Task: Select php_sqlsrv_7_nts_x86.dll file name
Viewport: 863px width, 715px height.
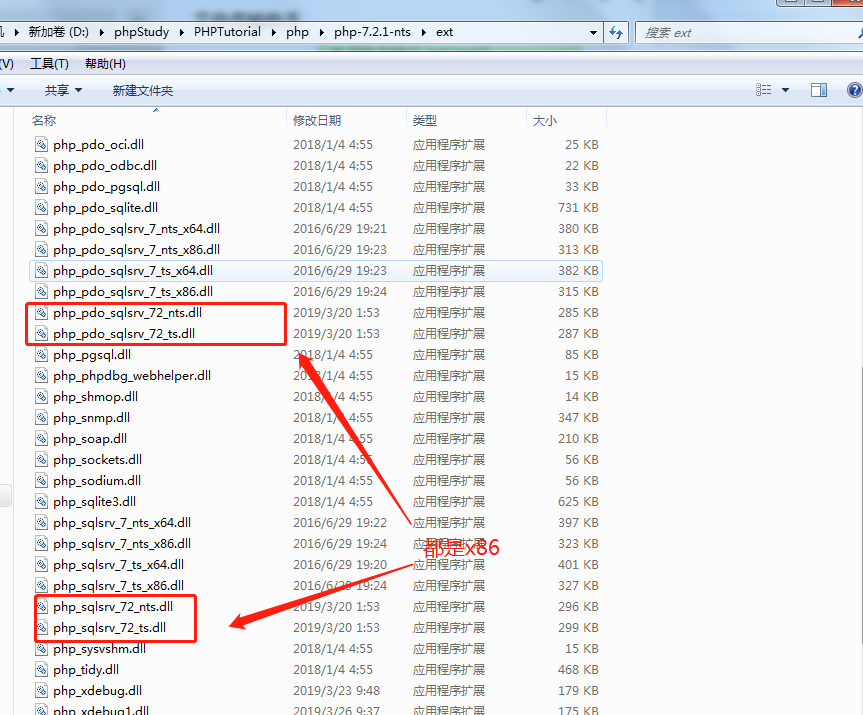Action: click(x=122, y=544)
